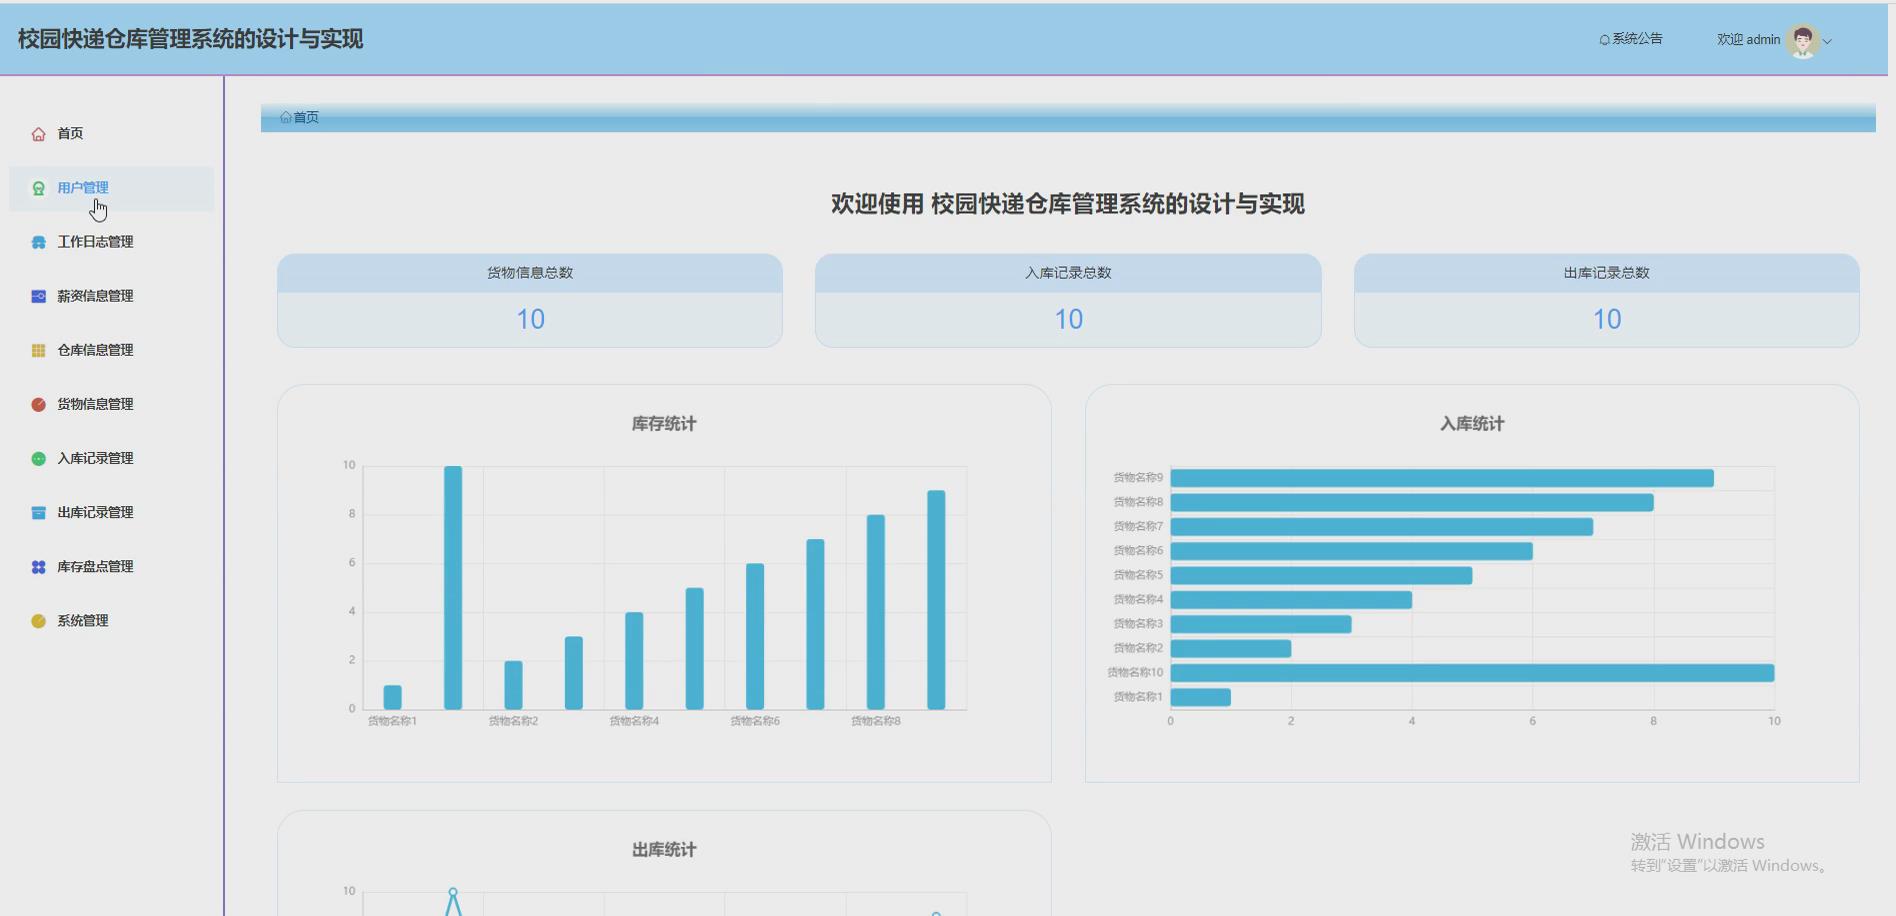Click the bell icon beside 系统公告

[1604, 38]
